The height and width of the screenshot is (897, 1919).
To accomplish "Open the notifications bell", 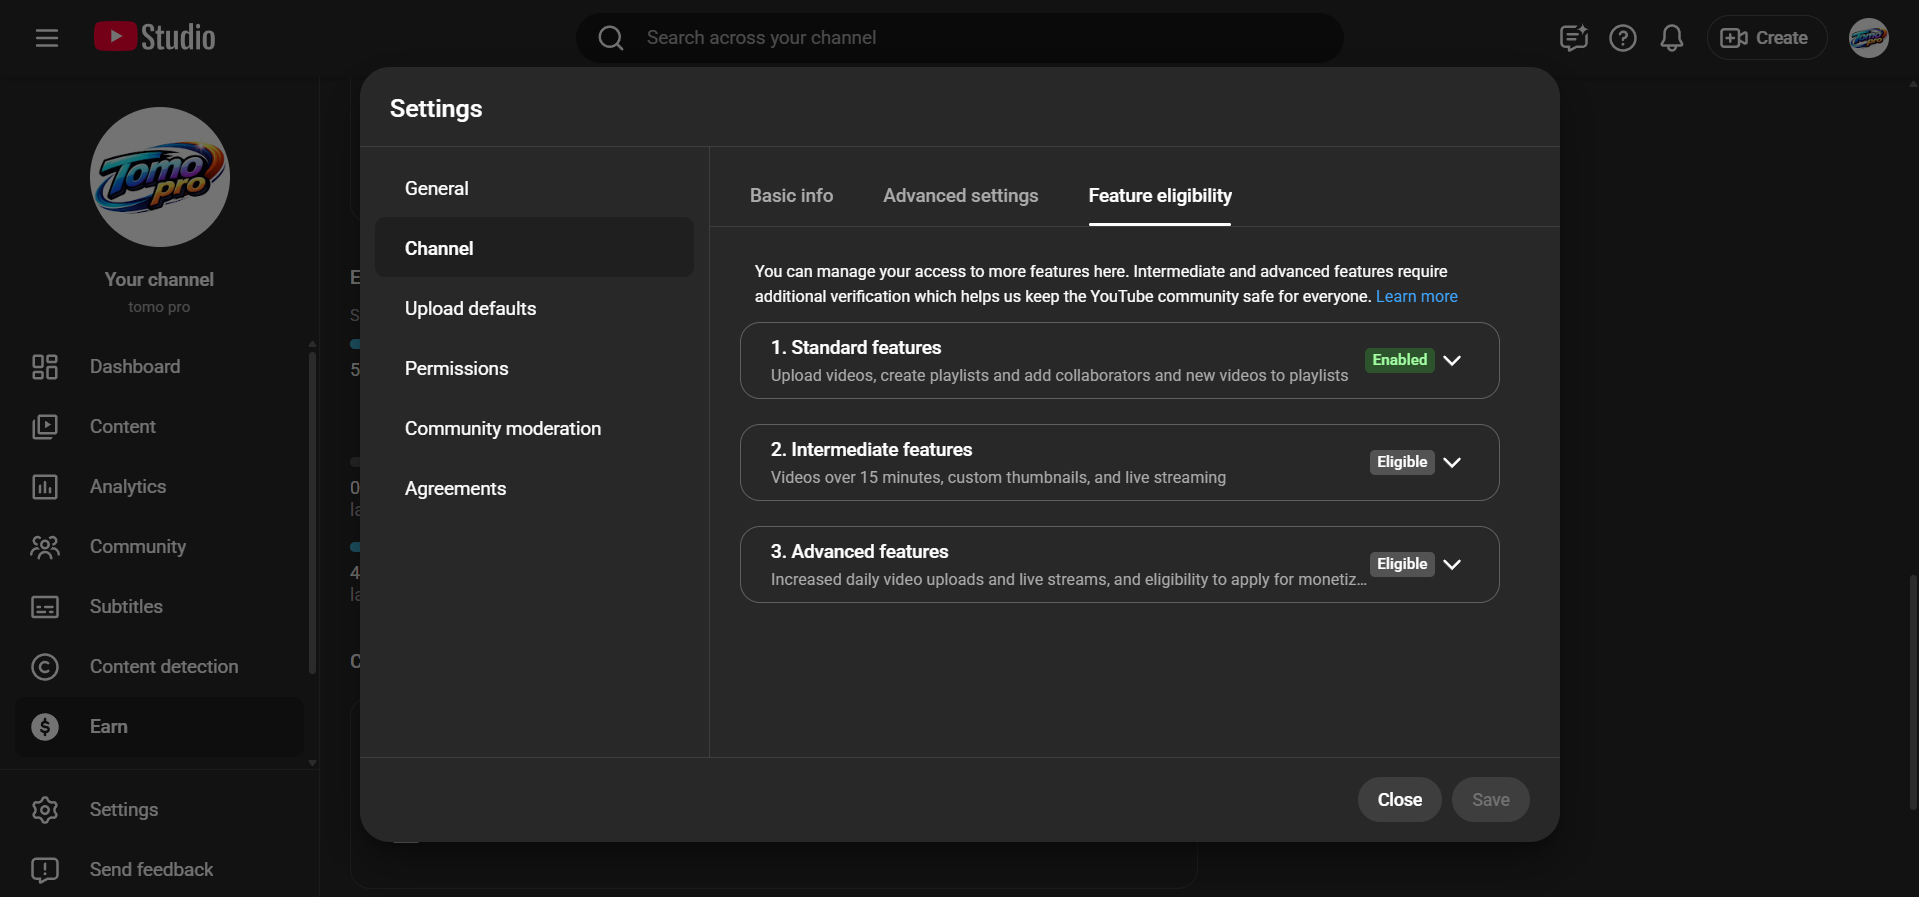I will point(1671,38).
